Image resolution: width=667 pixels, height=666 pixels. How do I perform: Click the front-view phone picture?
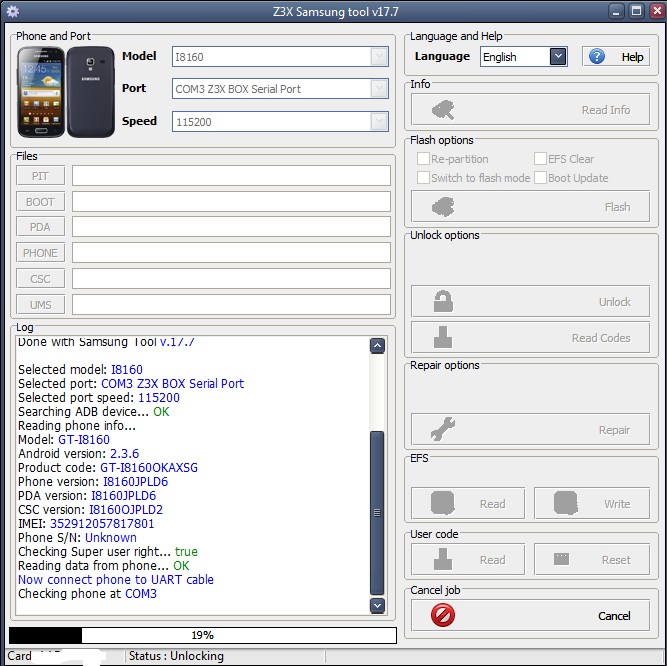point(41,92)
